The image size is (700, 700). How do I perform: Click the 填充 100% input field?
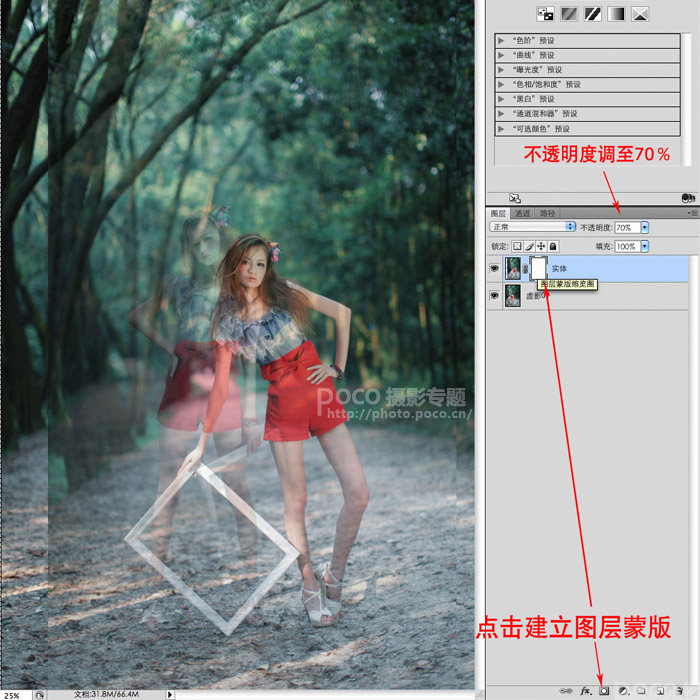(627, 246)
